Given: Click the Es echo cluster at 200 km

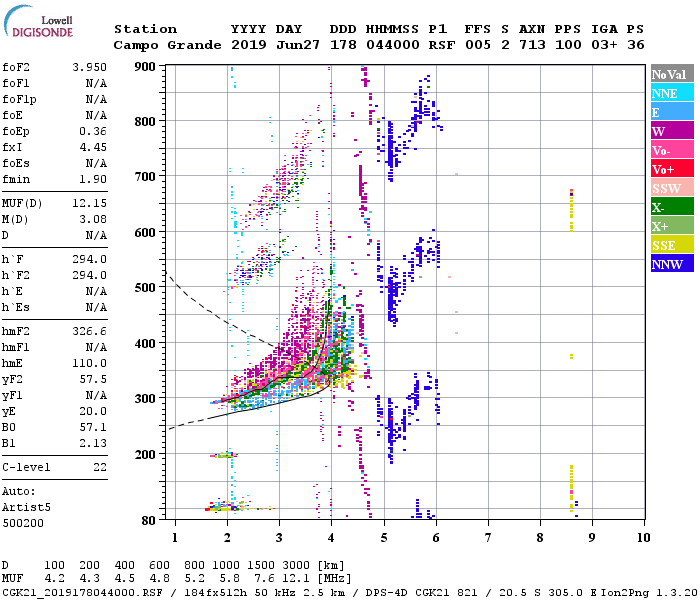Looking at the screenshot, I should tap(225, 455).
